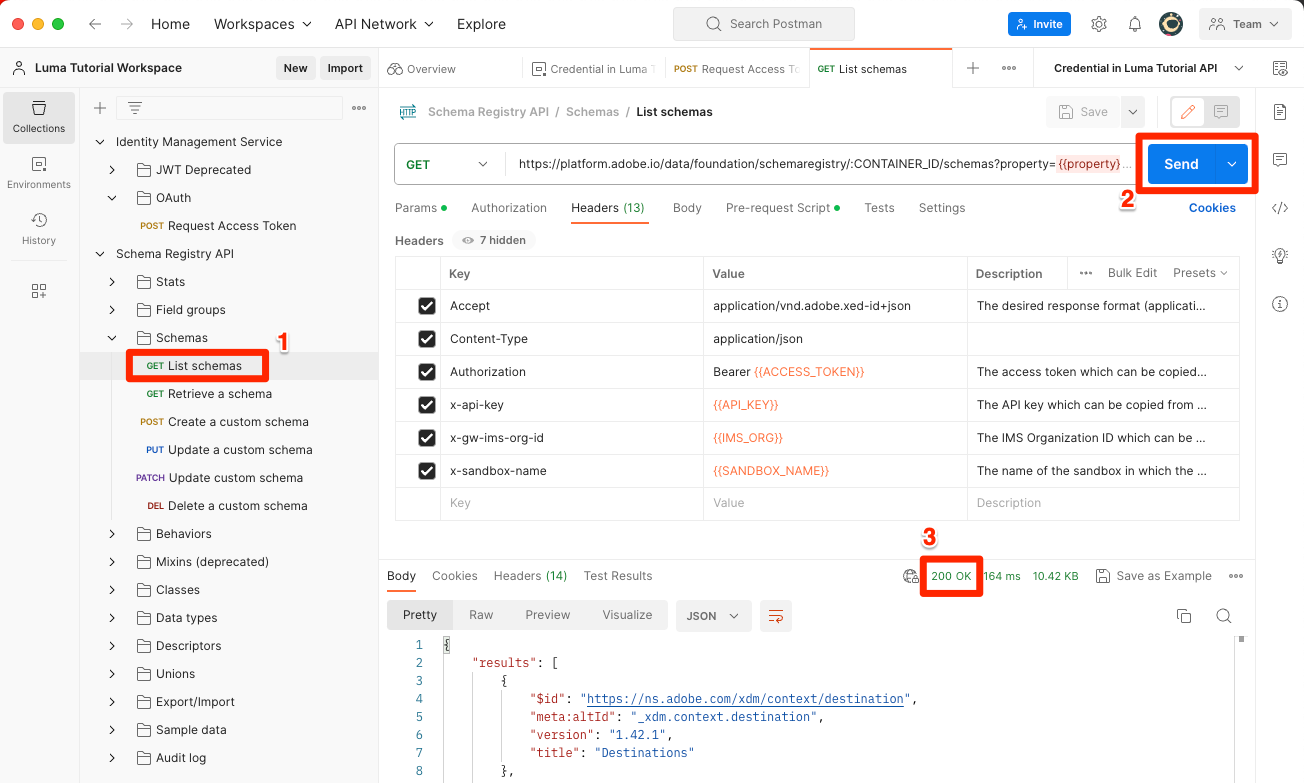Open a new tab with plus icon
Screen dimensions: 1304x783
coord(973,68)
